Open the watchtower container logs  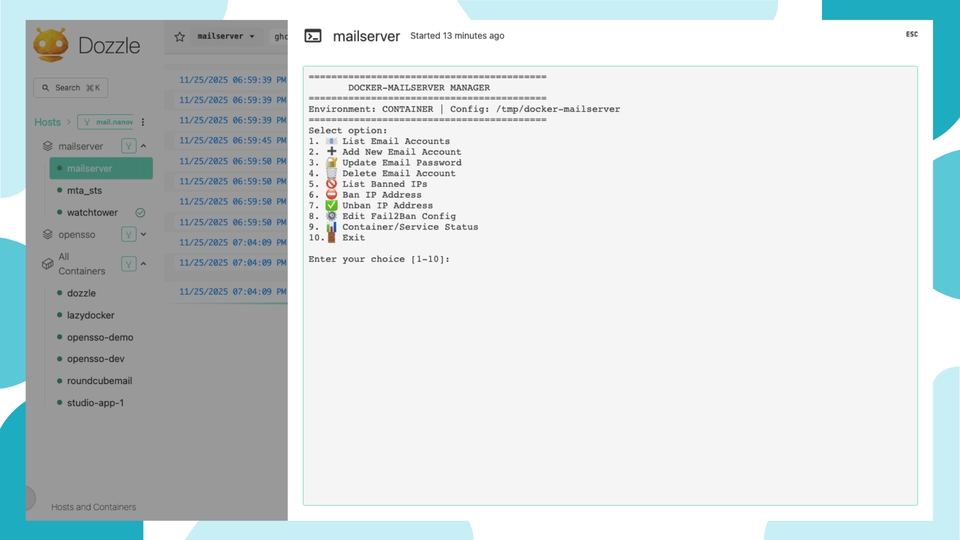click(92, 212)
